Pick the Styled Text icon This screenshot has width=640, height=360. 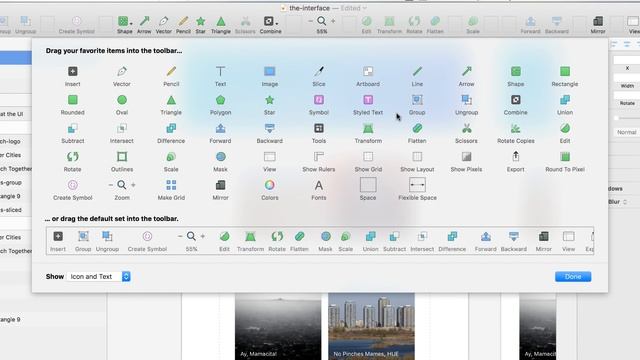pyautogui.click(x=368, y=100)
